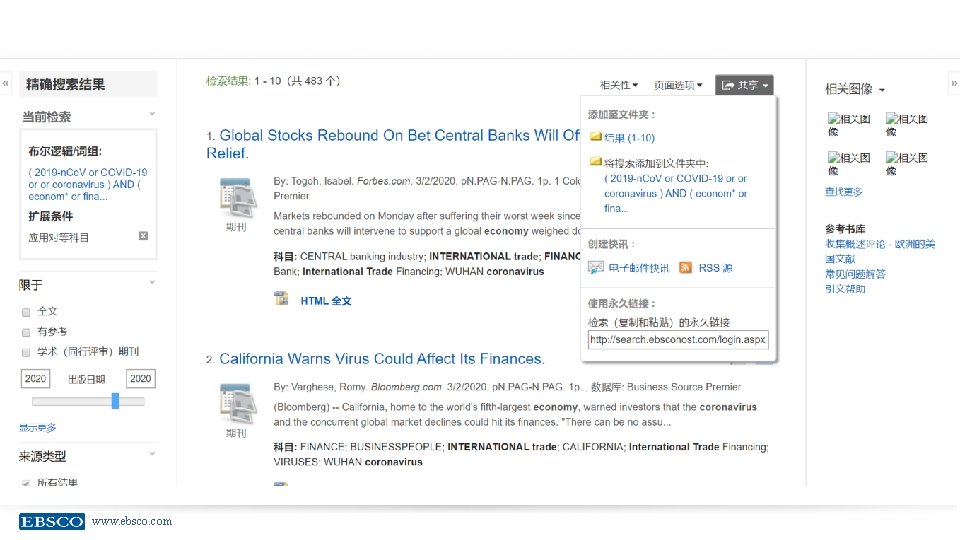Open 引文帮助 link
This screenshot has height=540, width=960.
click(845, 288)
